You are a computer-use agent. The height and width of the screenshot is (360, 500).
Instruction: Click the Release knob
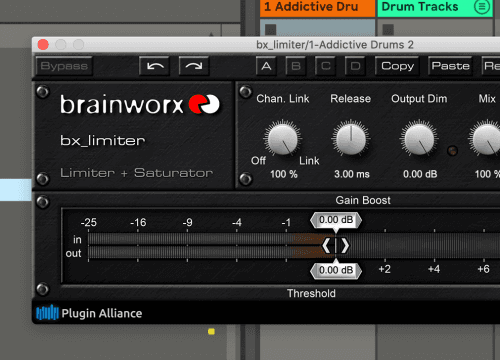(x=351, y=139)
